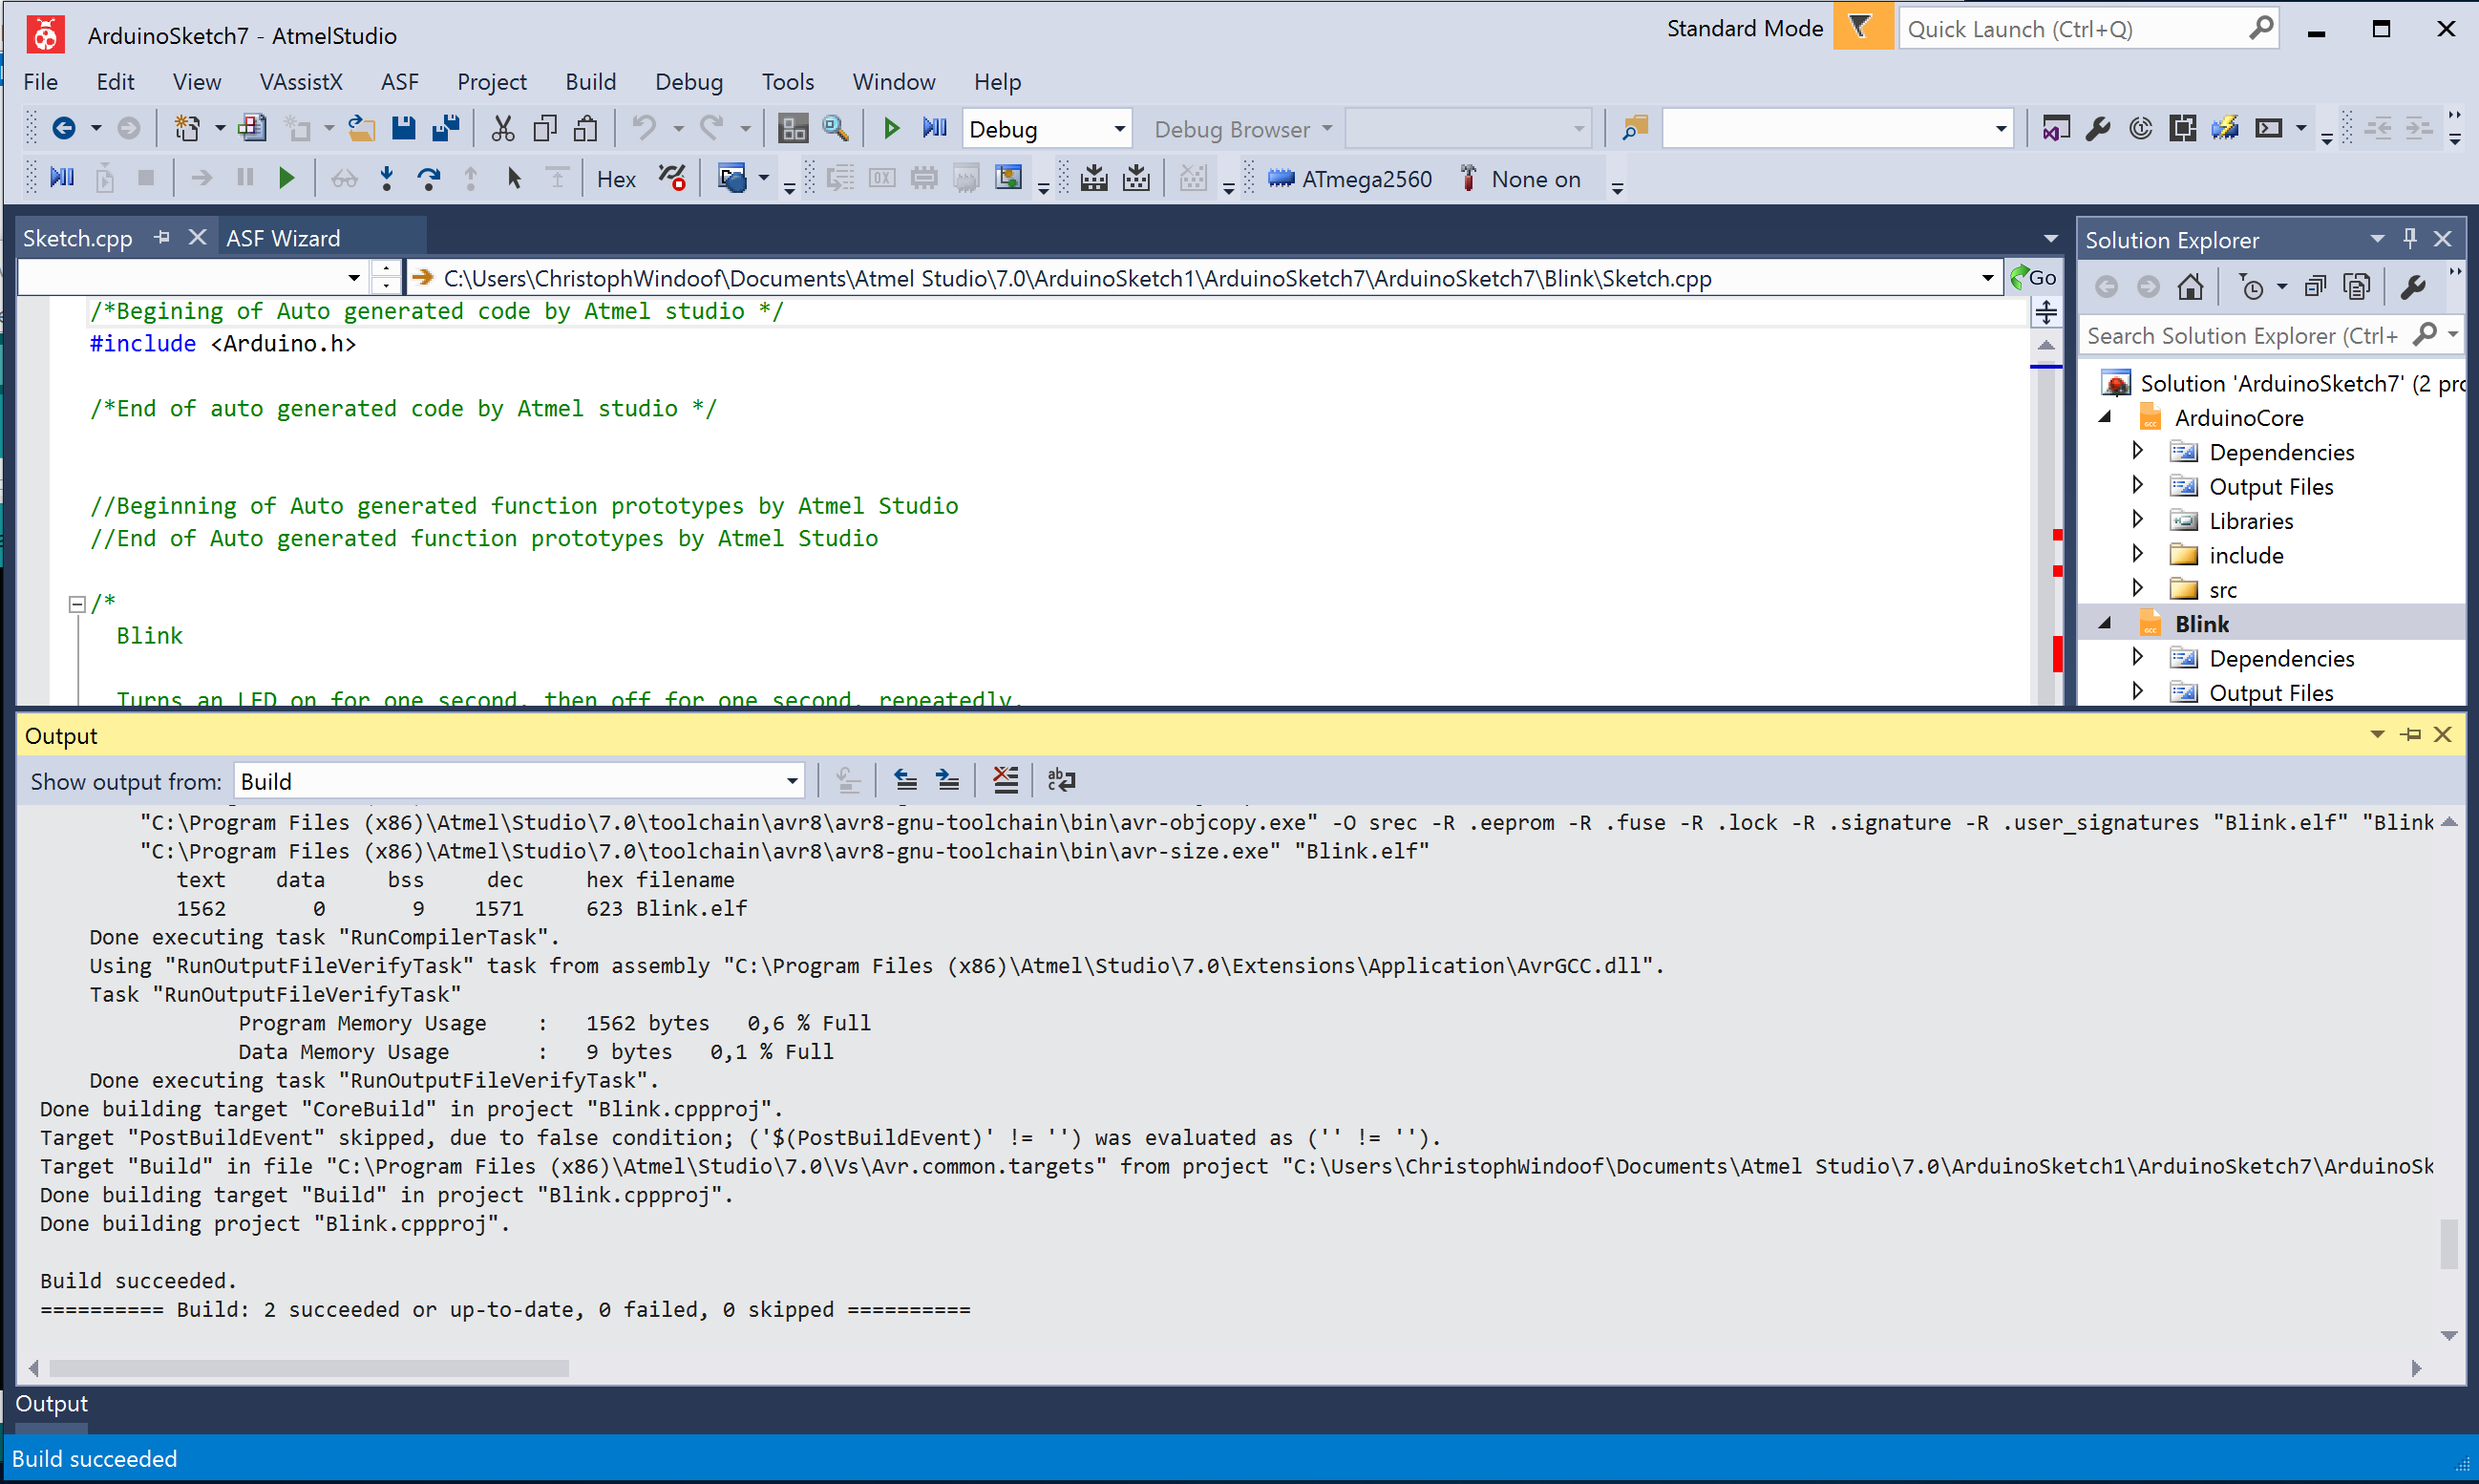This screenshot has height=1484, width=2479.
Task: Click the single Save disk icon
Action: pyautogui.click(x=404, y=128)
